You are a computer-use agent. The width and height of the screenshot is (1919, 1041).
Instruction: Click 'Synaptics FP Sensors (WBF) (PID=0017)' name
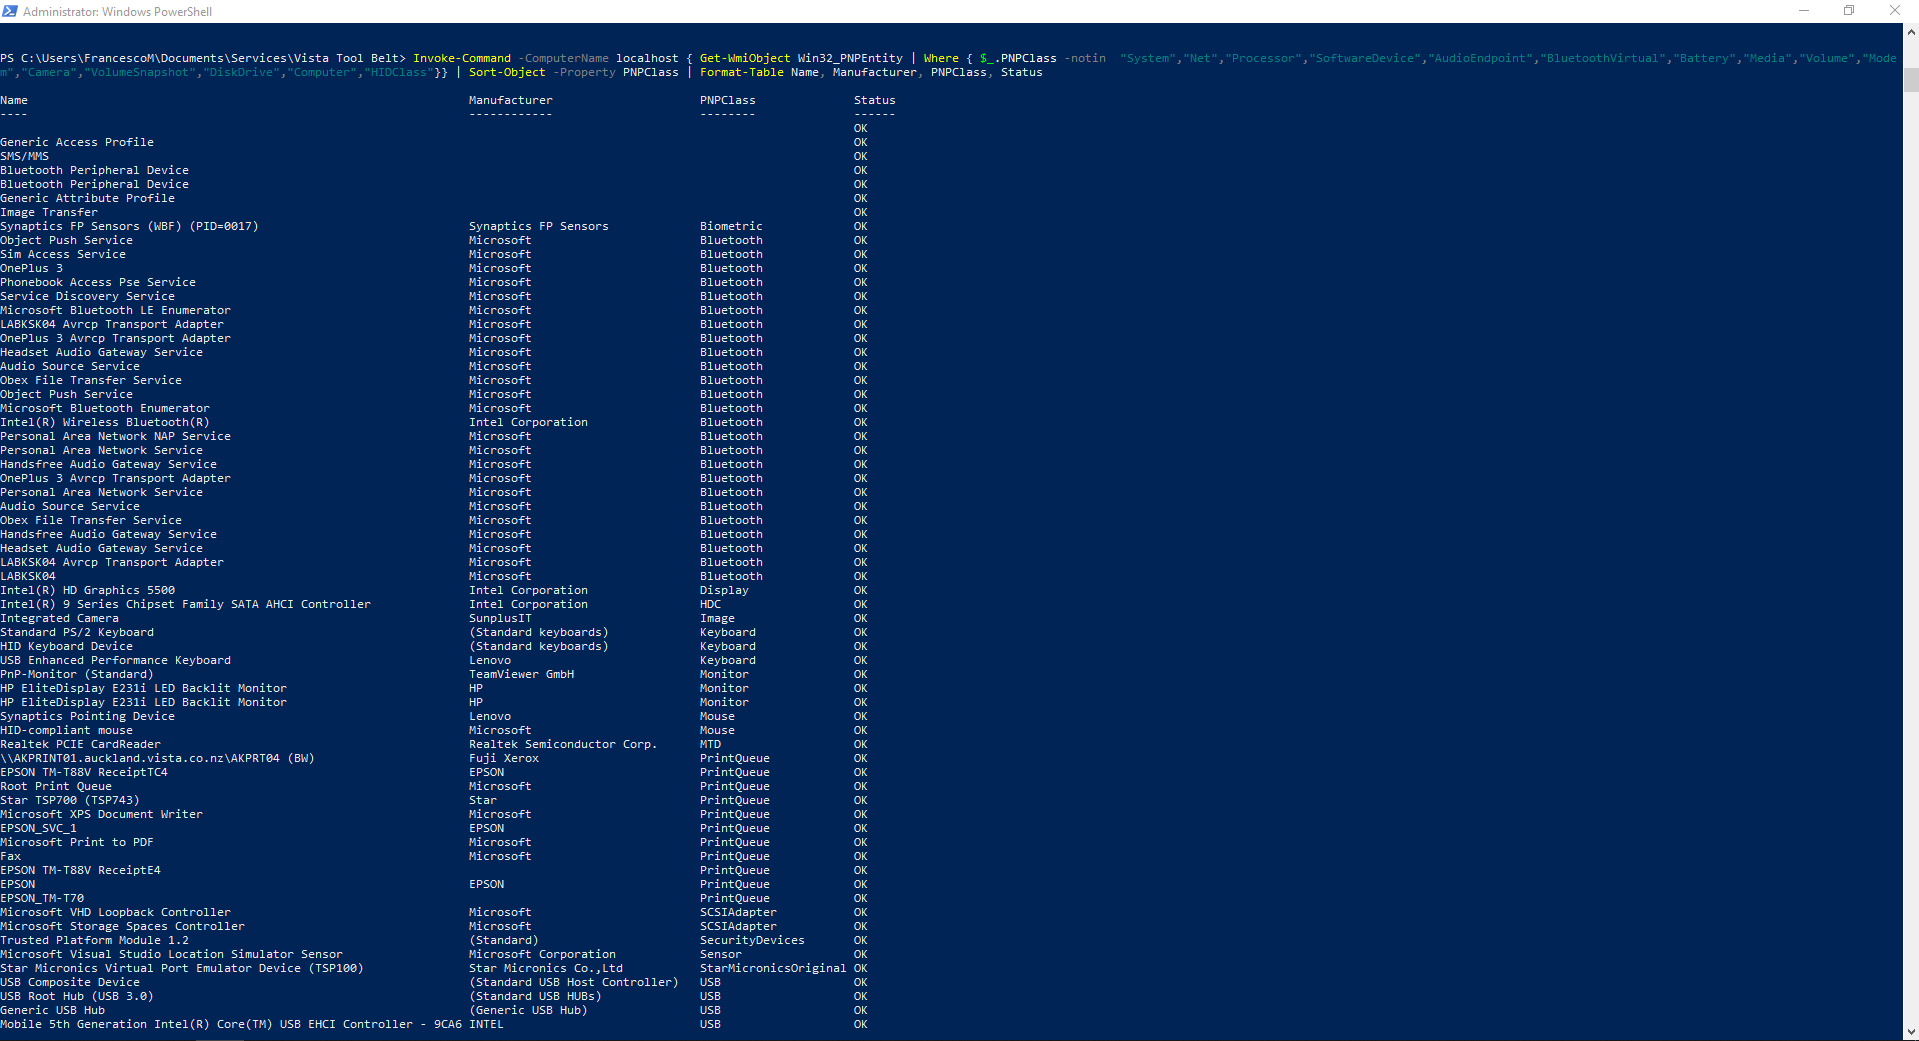click(x=129, y=226)
